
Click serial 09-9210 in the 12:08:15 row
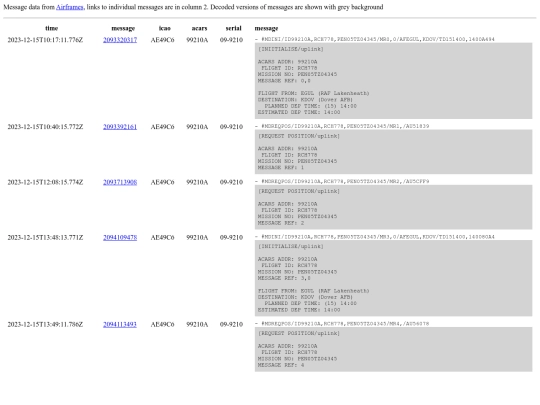pos(231,182)
